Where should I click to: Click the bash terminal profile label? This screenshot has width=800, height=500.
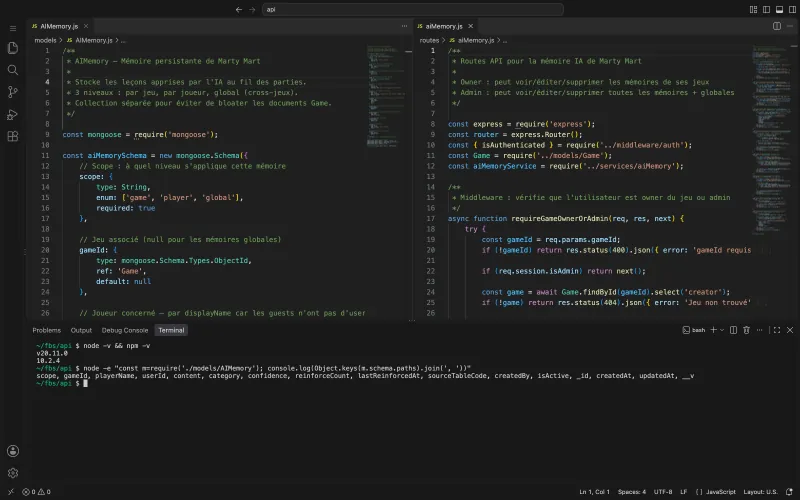tap(694, 330)
